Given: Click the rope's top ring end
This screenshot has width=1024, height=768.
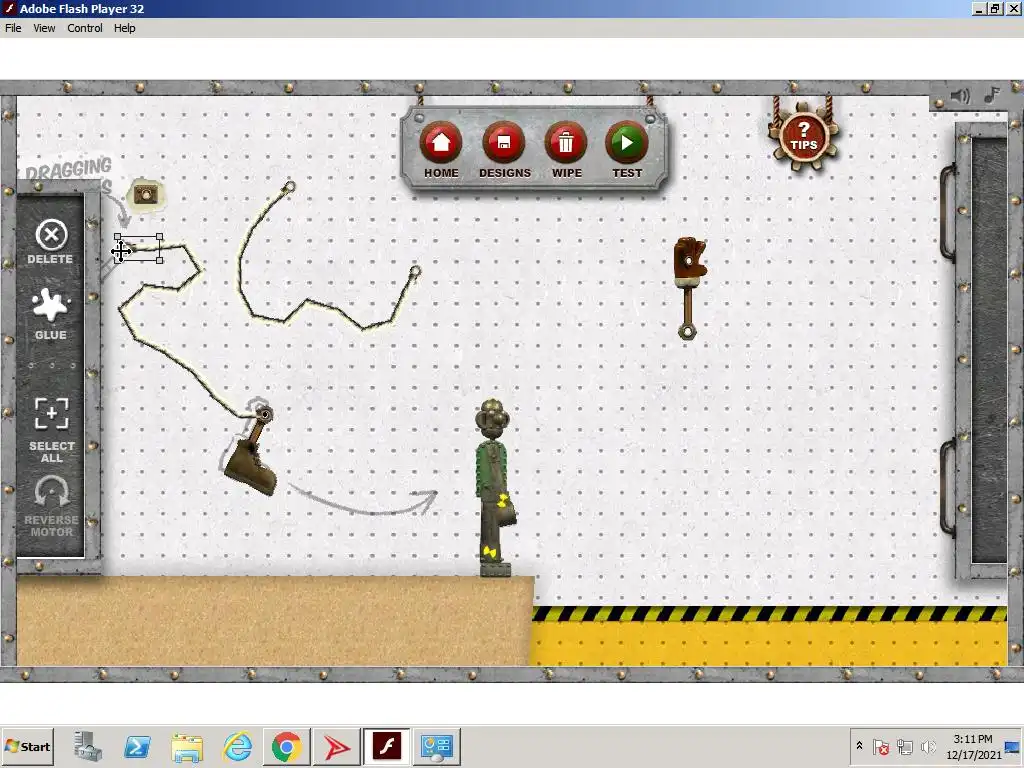Looking at the screenshot, I should pos(289,187).
